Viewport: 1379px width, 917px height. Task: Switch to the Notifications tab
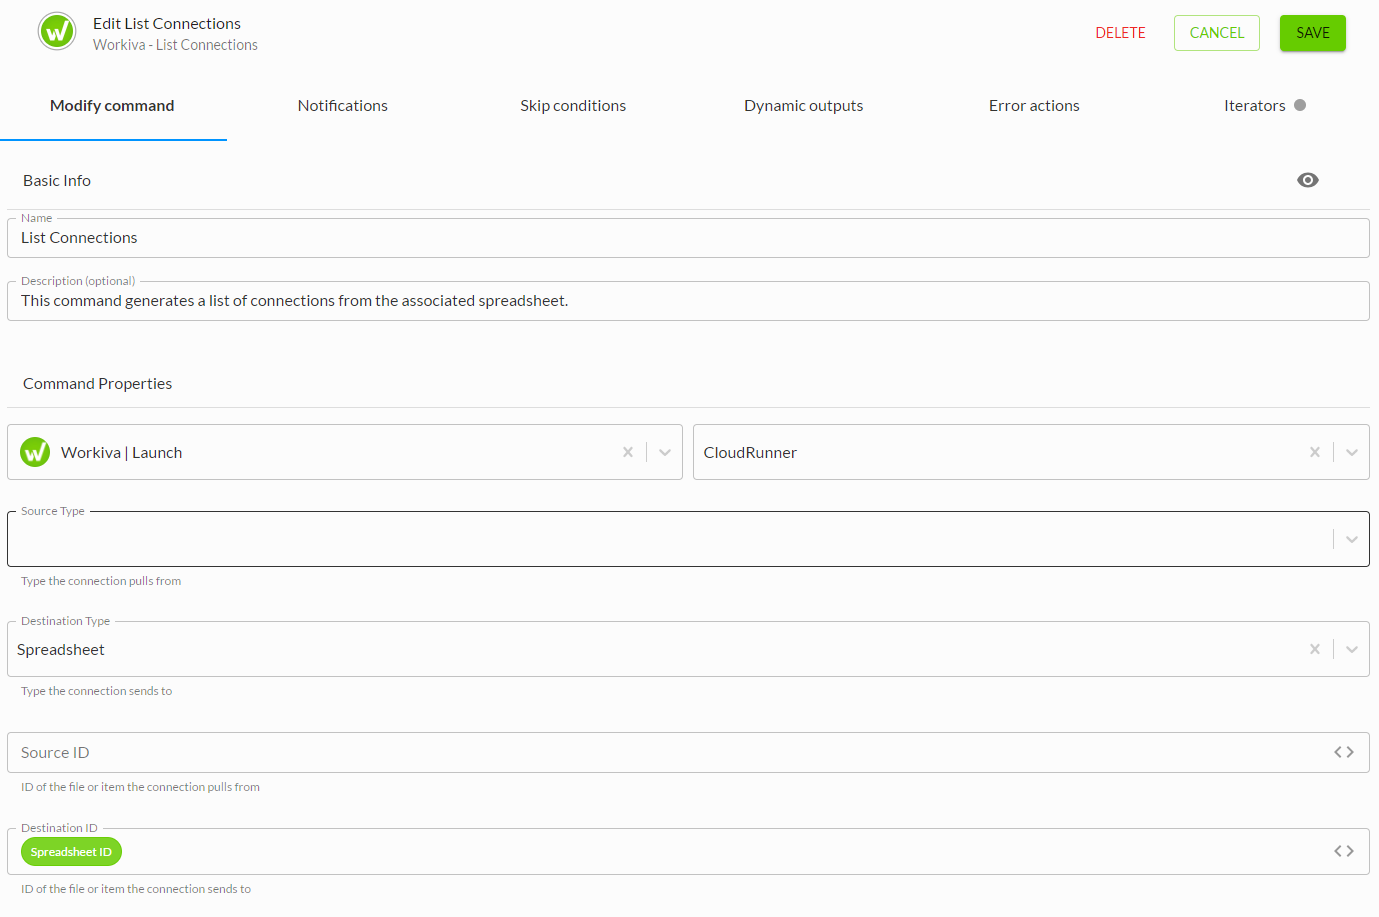pyautogui.click(x=342, y=105)
